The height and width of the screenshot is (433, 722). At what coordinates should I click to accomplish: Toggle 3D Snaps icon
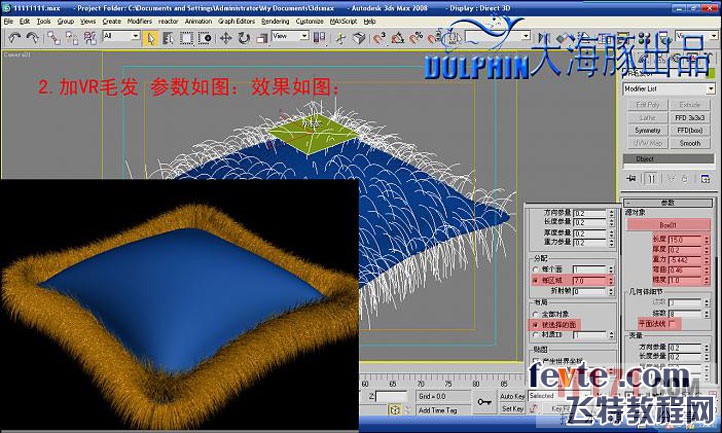coord(379,38)
